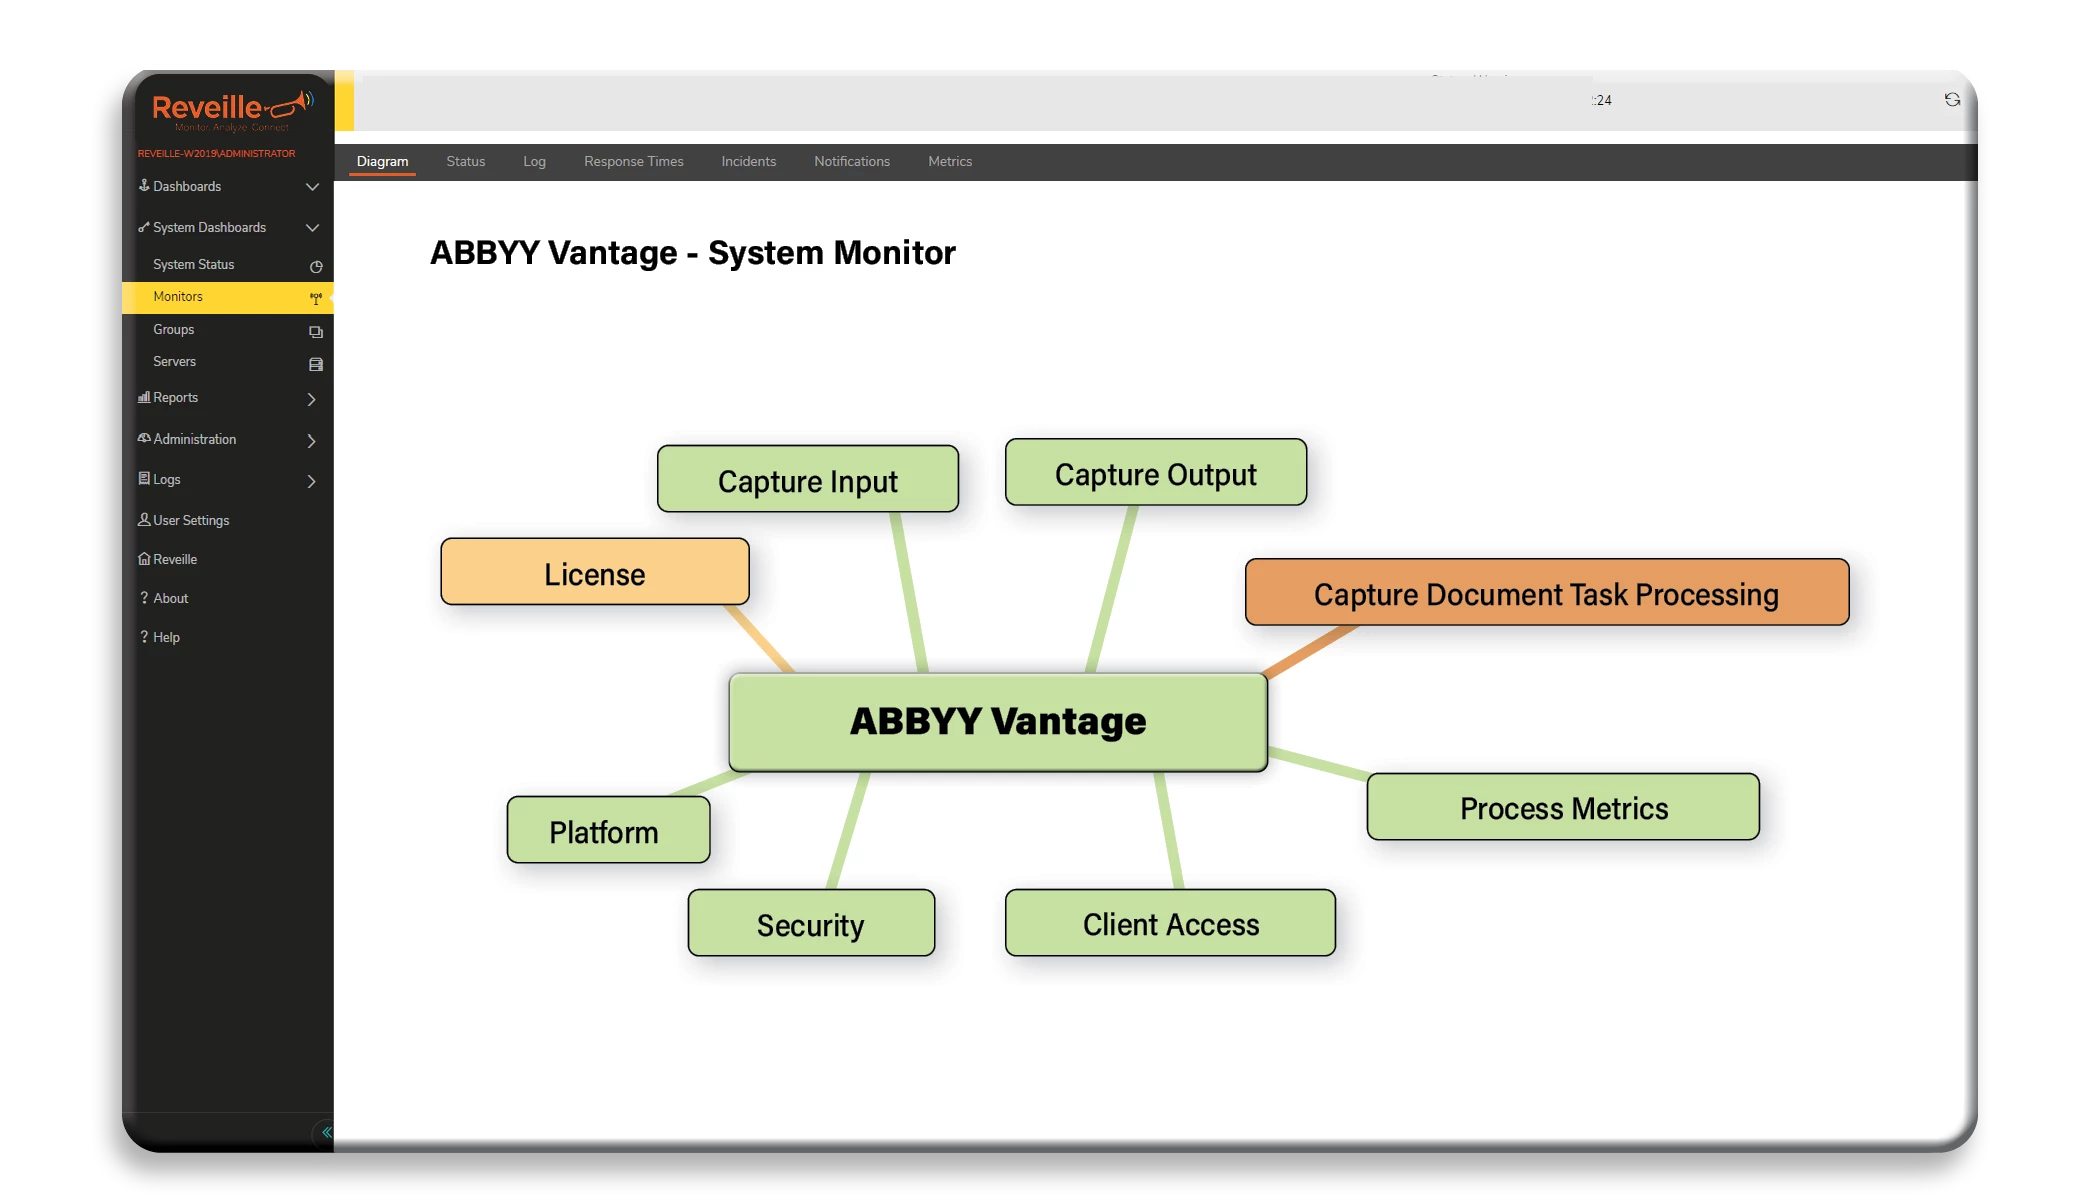Click the User Settings person icon
Screen dimensions: 2100x1200
click(x=144, y=519)
